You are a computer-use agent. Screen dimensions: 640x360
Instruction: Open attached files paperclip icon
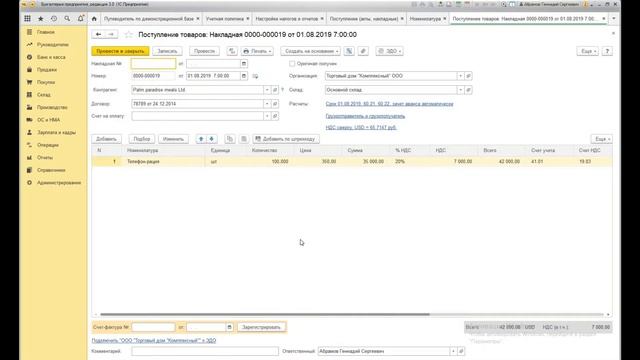point(363,51)
